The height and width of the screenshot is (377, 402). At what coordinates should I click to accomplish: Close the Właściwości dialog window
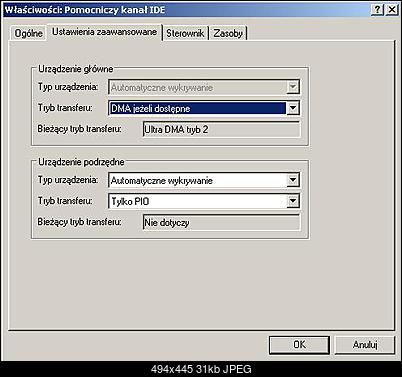tap(392, 10)
